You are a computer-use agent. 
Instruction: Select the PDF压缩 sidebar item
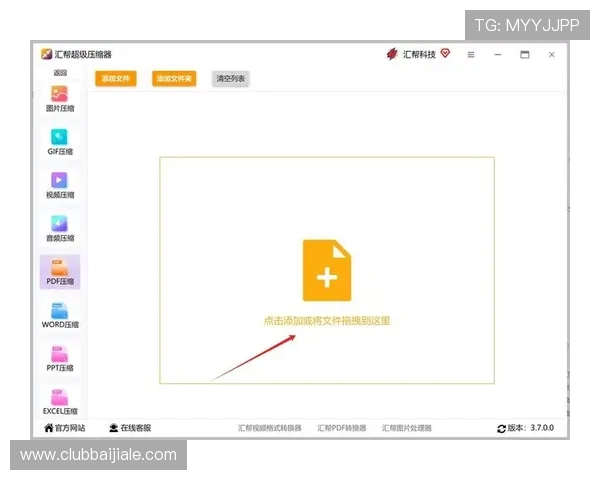point(60,272)
